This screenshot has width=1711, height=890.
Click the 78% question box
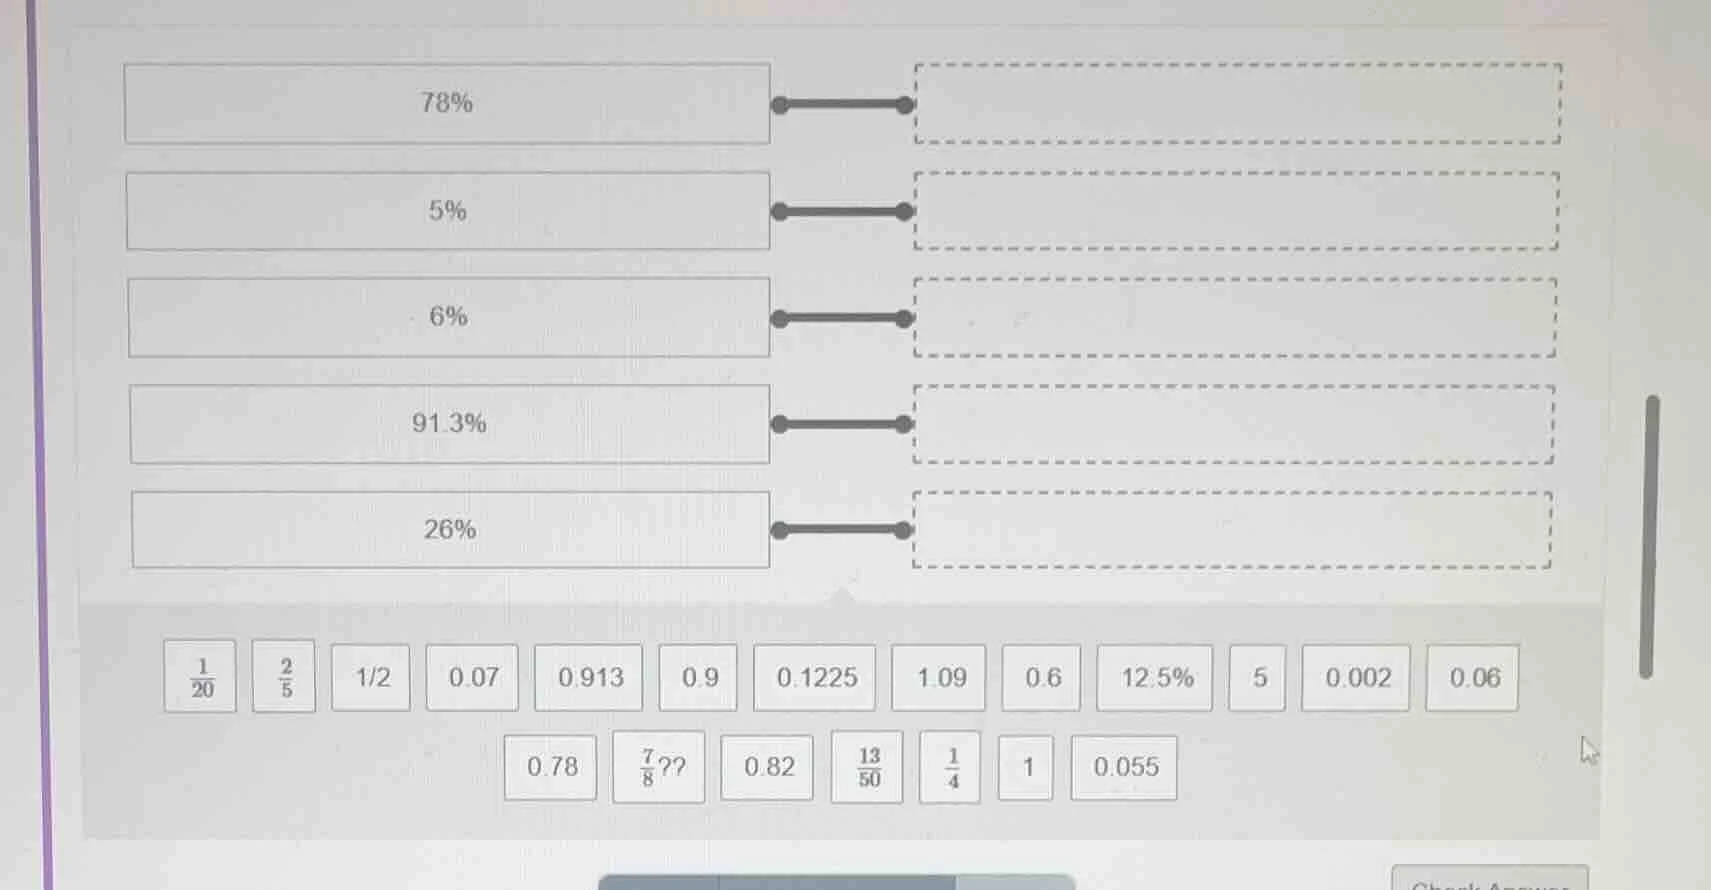[x=446, y=103]
